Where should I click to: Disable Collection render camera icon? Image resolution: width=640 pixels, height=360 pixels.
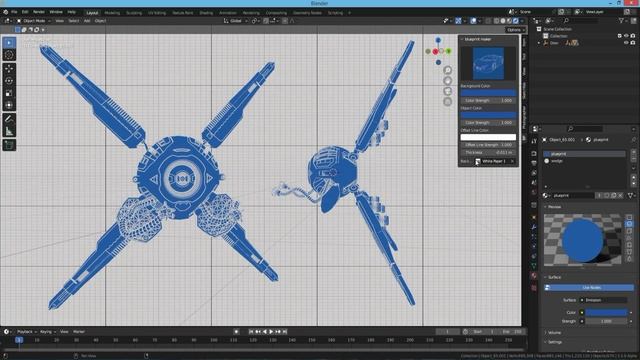(x=633, y=36)
